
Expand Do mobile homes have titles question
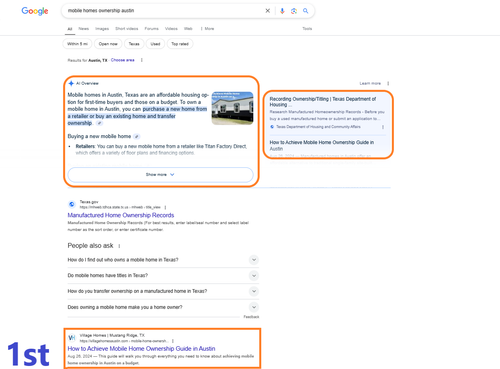pos(163,276)
